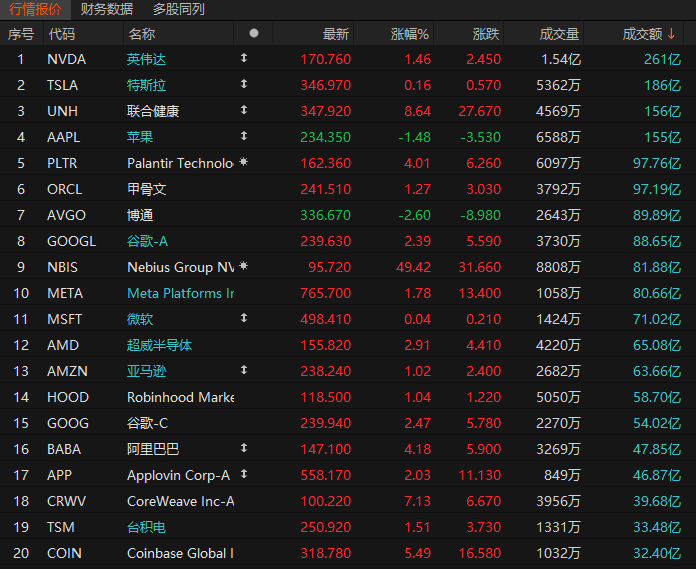This screenshot has width=696, height=569.
Task: Click NVDA latest price 170.760
Action: (x=326, y=59)
